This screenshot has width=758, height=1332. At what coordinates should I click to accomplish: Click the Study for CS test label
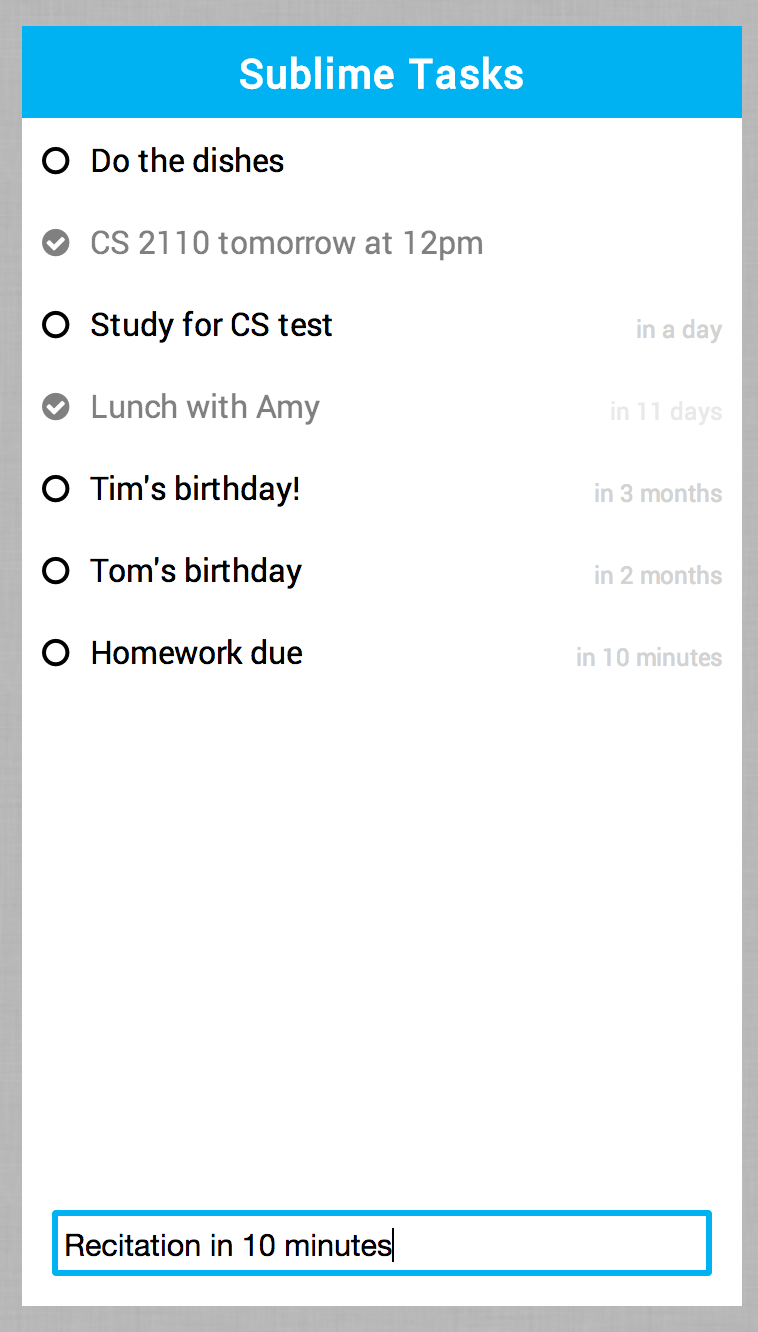point(211,325)
